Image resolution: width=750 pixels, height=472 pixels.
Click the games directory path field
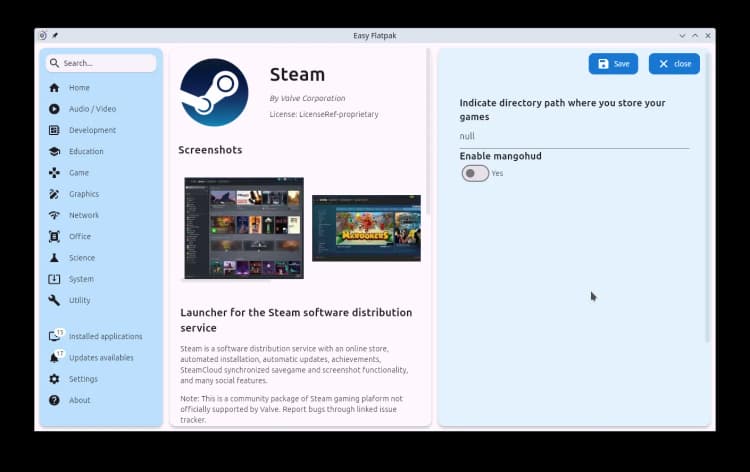[574, 136]
